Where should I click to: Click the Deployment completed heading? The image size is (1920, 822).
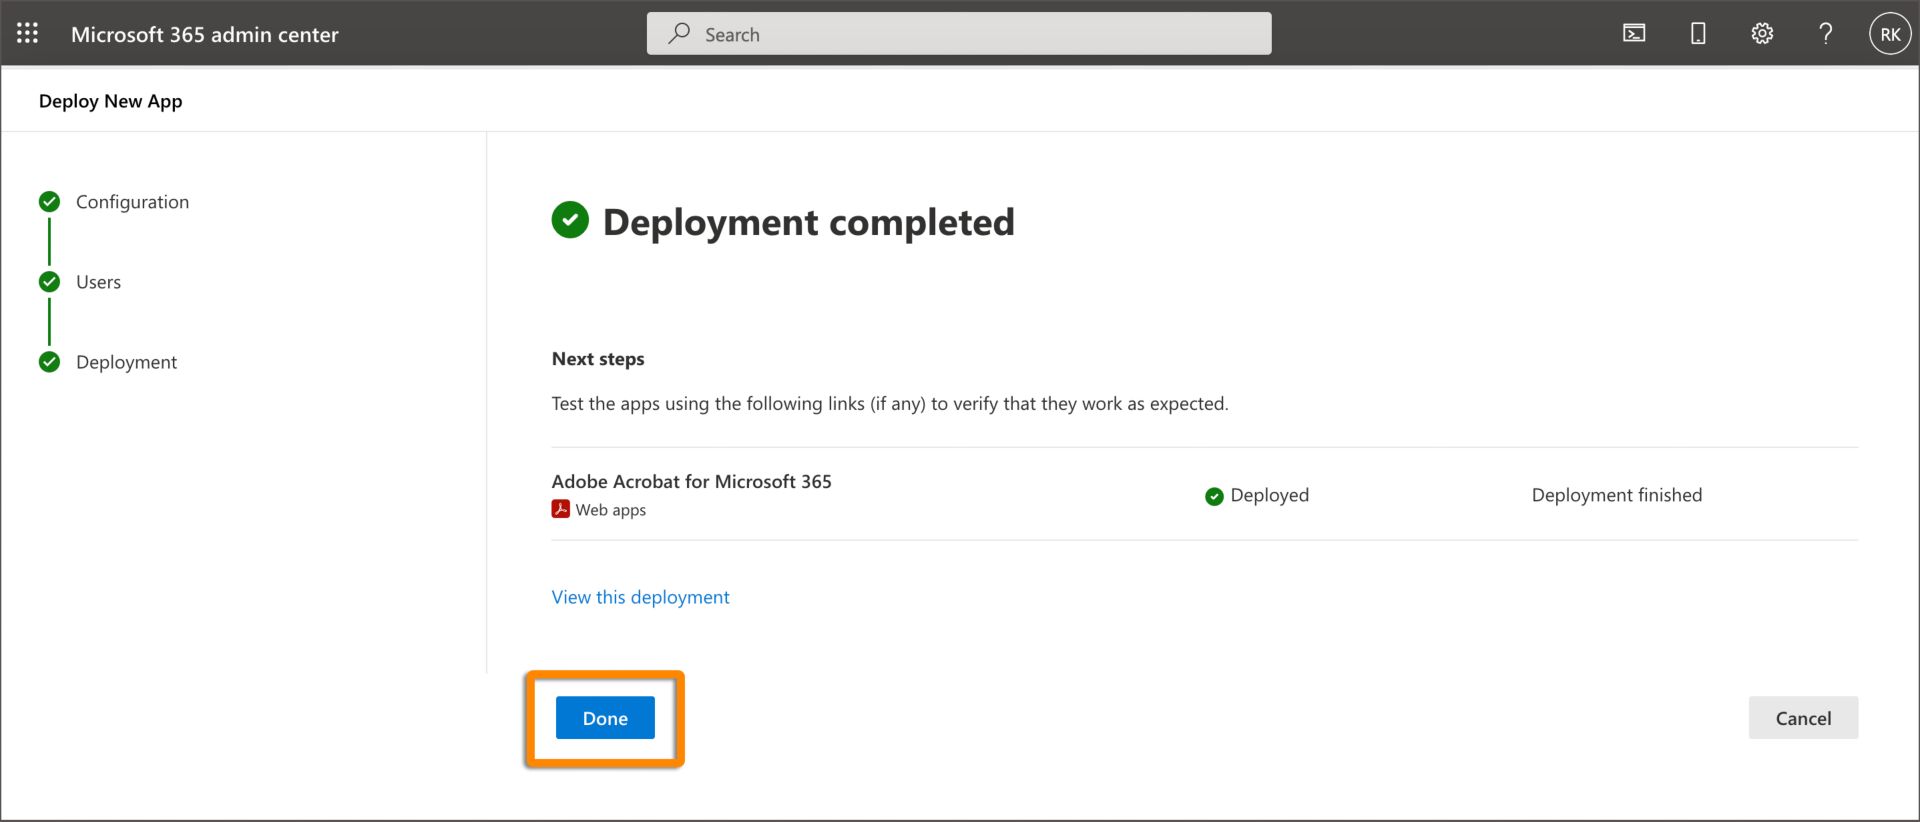click(808, 221)
